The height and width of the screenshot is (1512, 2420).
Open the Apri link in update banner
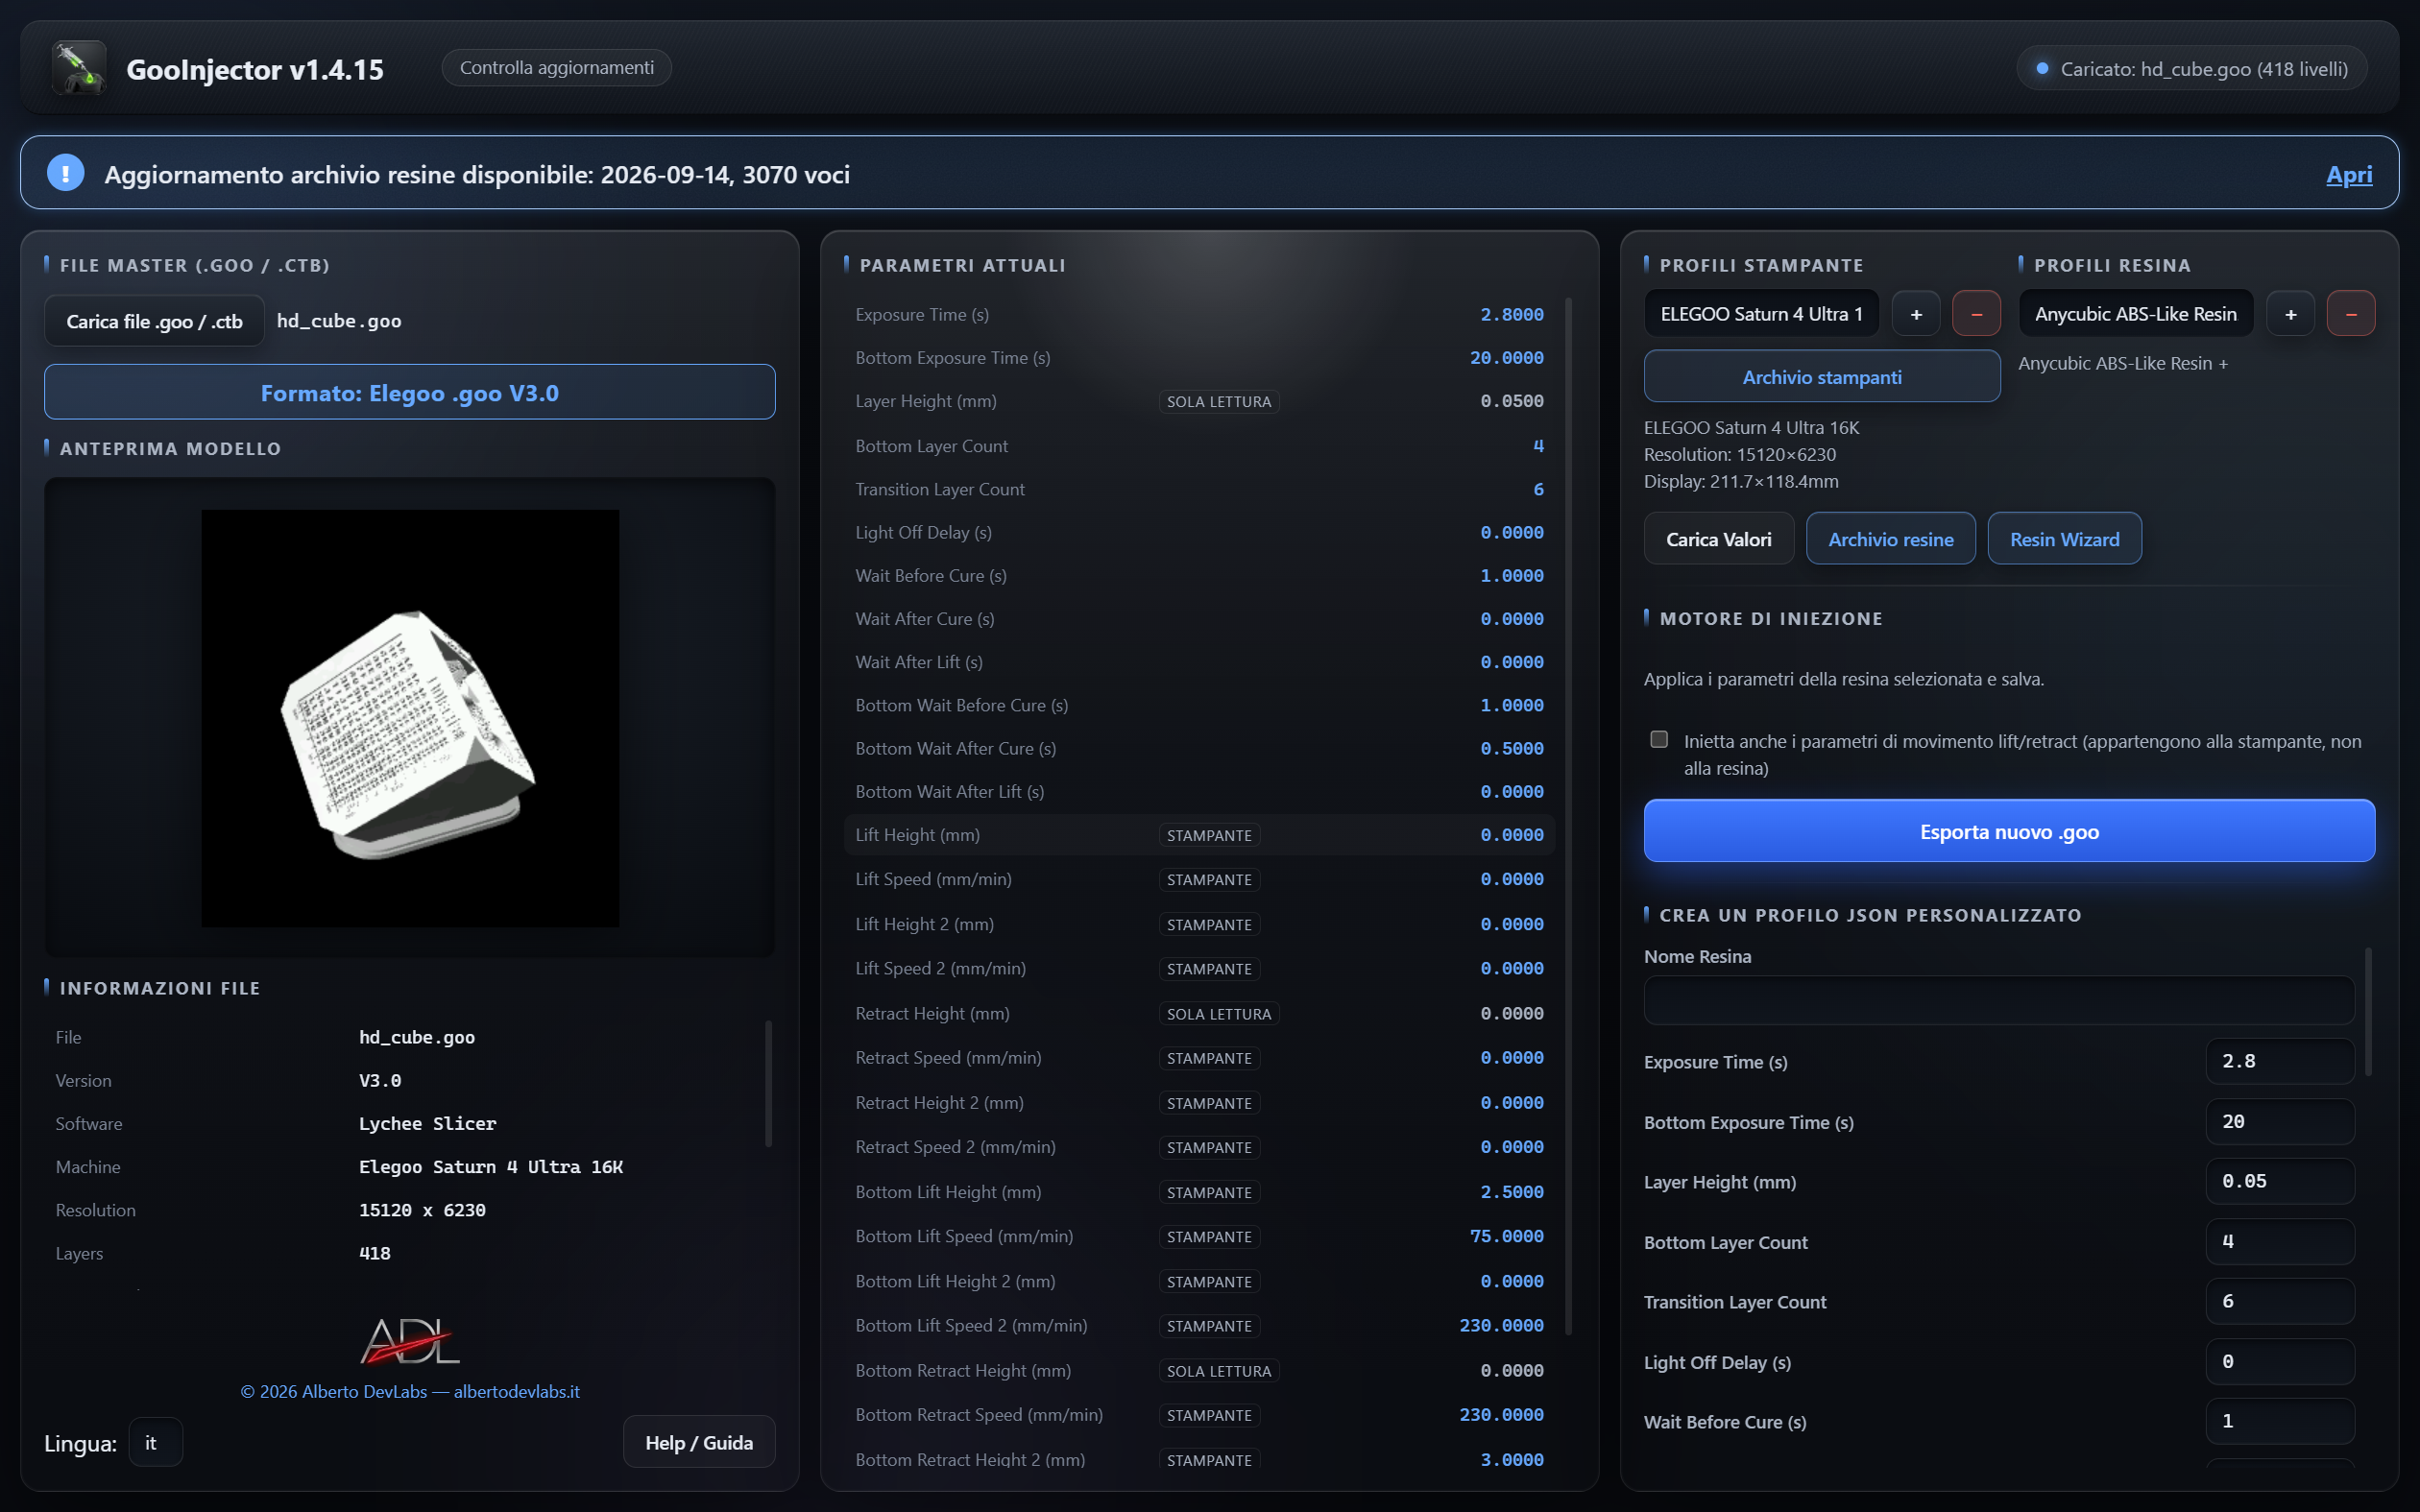coord(2349,174)
